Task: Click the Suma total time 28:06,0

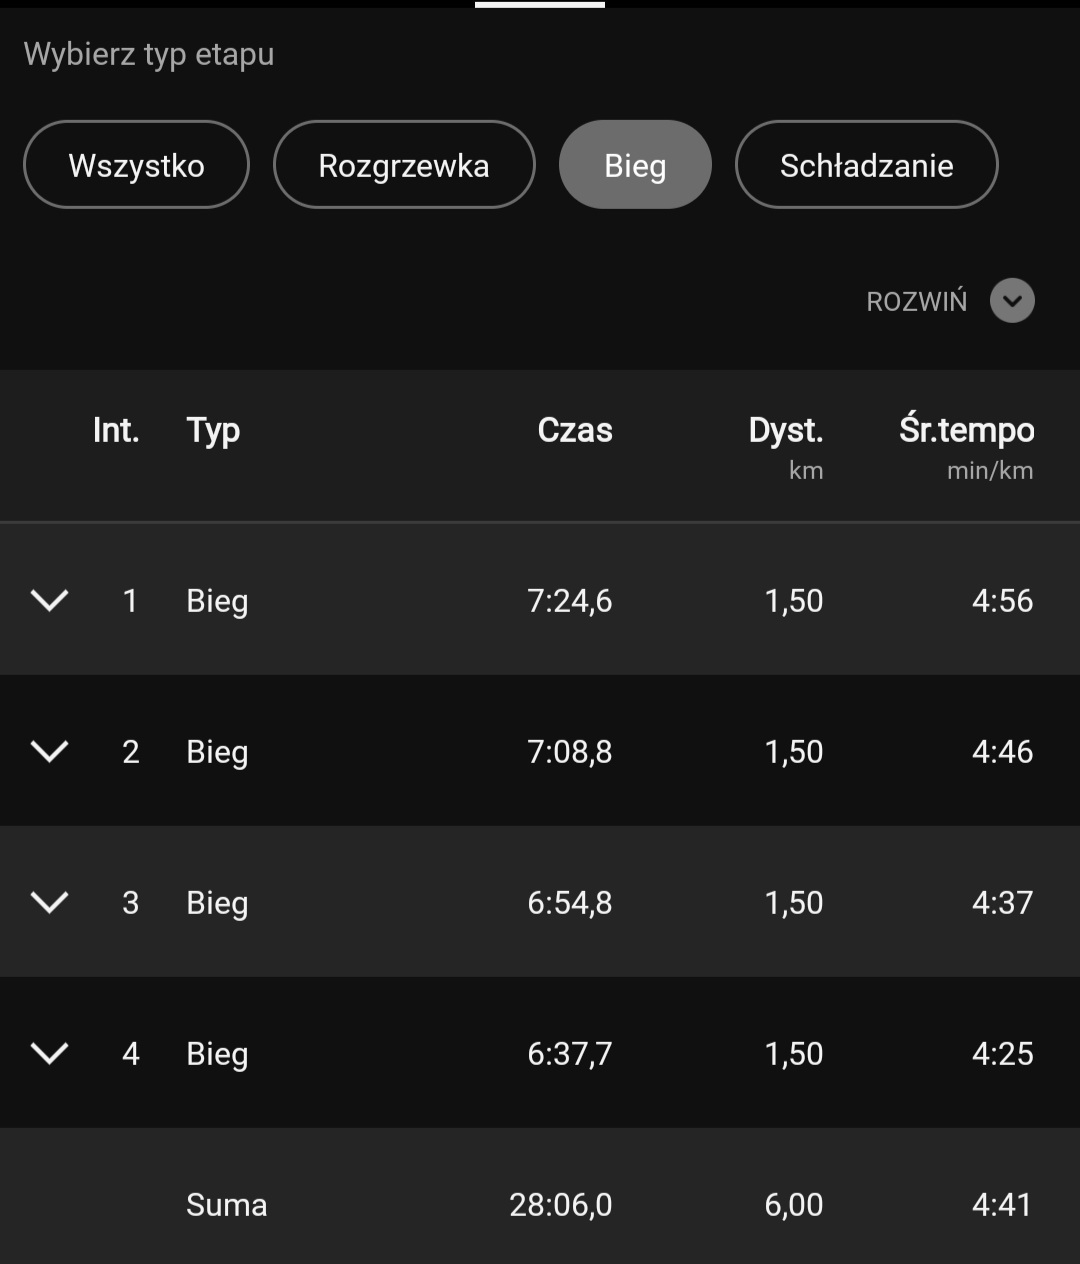Action: [x=560, y=1205]
